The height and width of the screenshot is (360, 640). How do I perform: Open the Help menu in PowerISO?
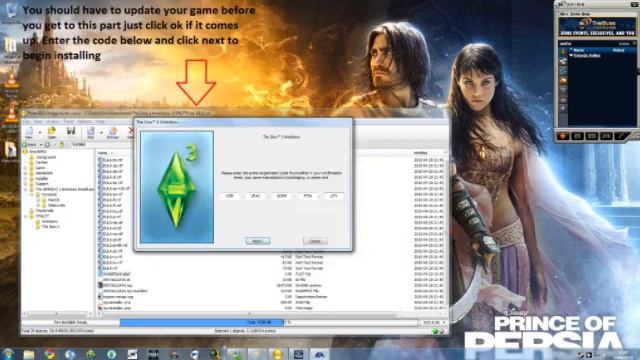[x=100, y=122]
